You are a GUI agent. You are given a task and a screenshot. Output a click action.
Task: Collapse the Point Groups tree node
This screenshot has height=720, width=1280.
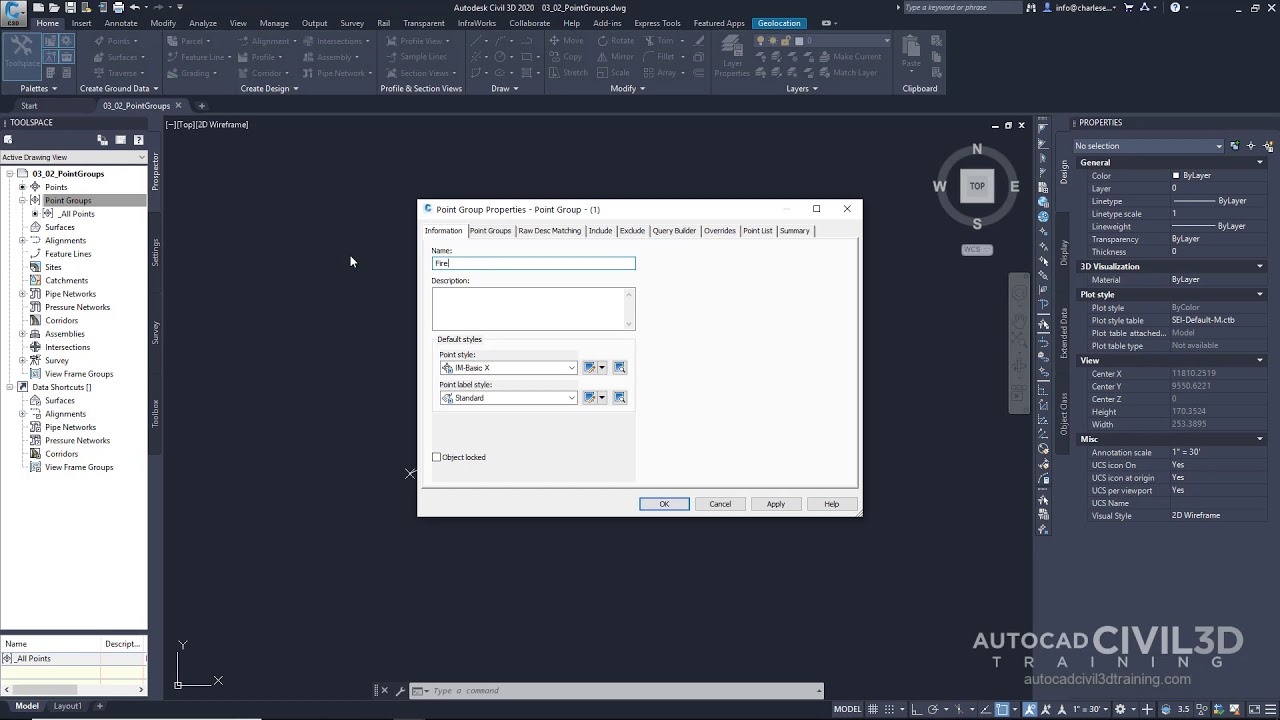click(22, 200)
